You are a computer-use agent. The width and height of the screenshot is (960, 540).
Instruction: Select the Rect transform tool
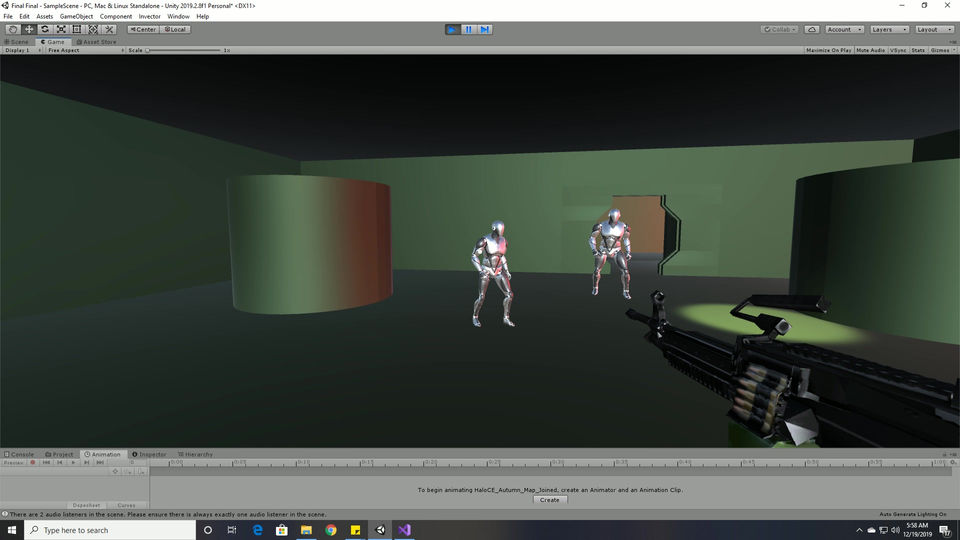pos(77,29)
